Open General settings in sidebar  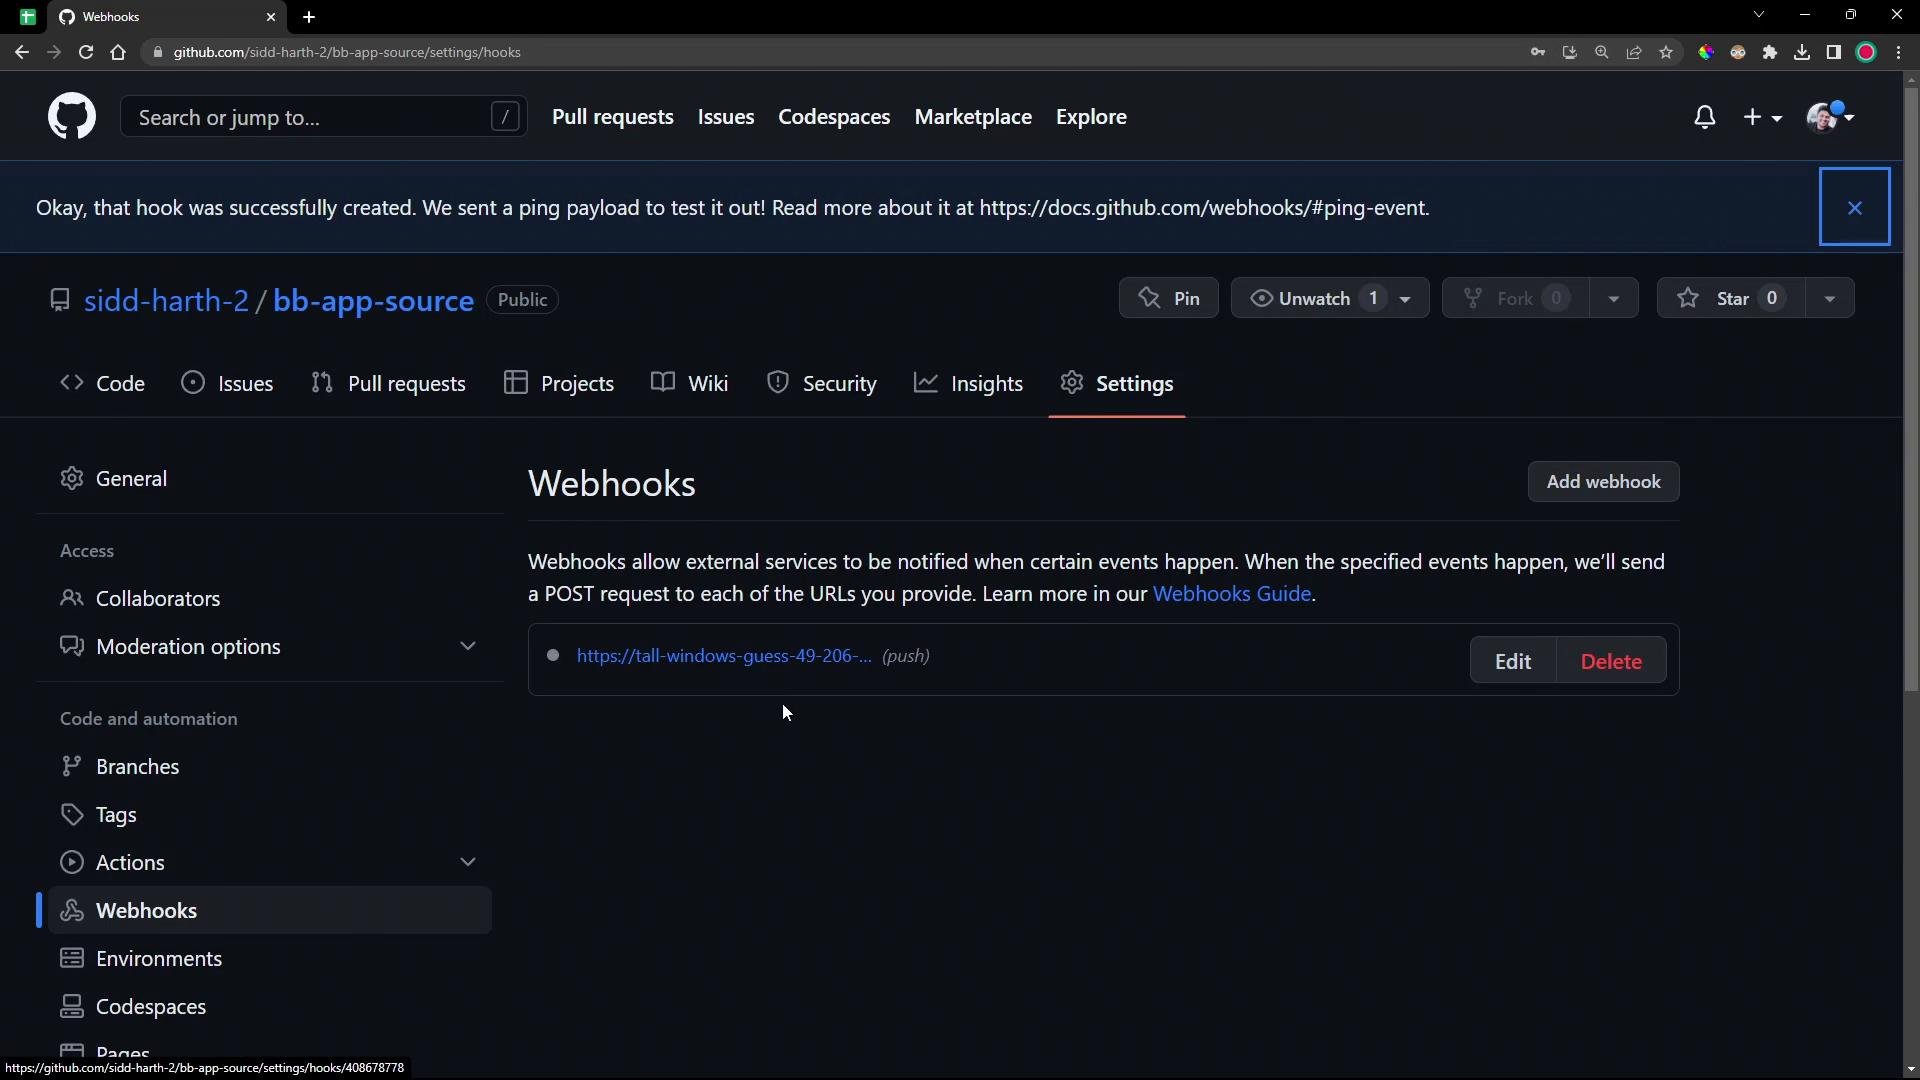tap(270, 478)
